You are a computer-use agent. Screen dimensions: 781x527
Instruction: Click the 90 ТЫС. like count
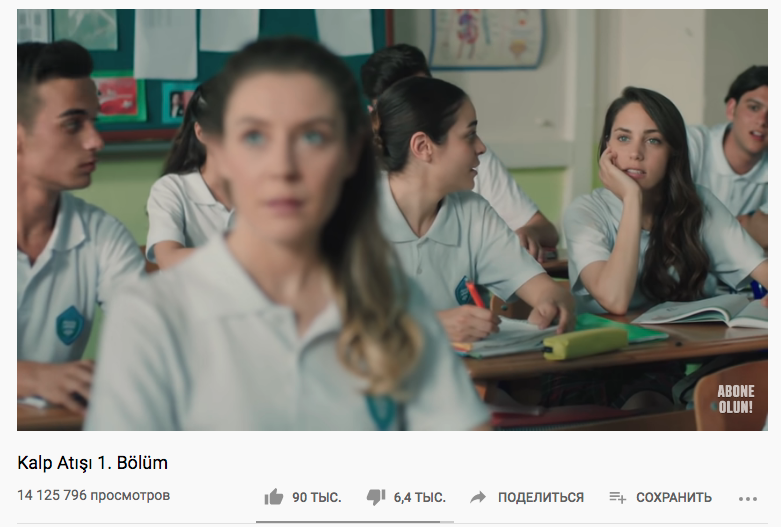click(316, 497)
